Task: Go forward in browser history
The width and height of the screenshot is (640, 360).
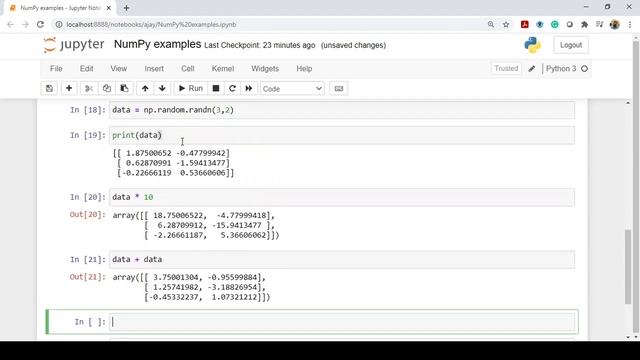Action: (25, 24)
